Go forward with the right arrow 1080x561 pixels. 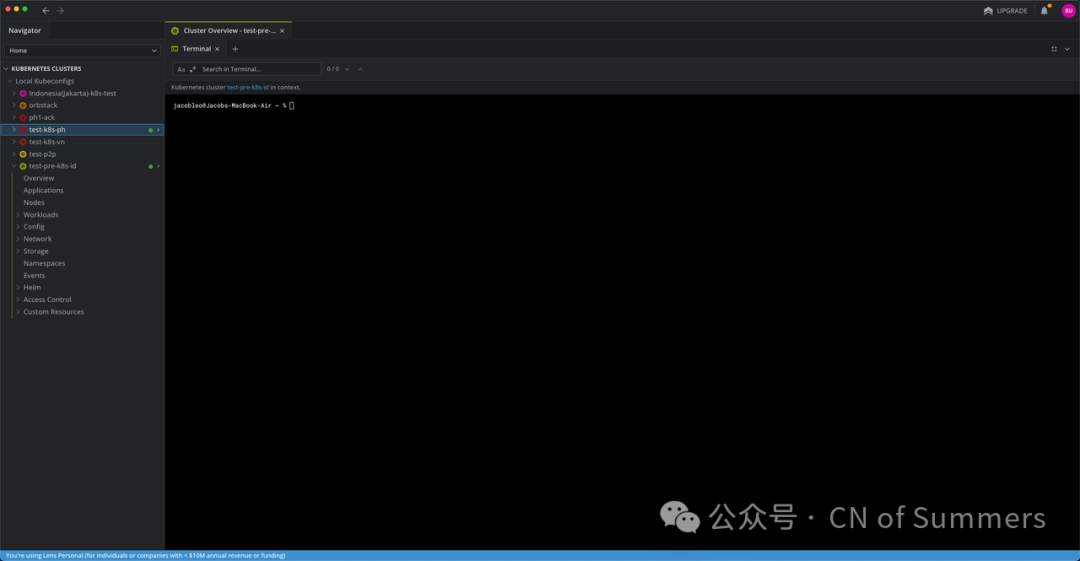pos(61,10)
